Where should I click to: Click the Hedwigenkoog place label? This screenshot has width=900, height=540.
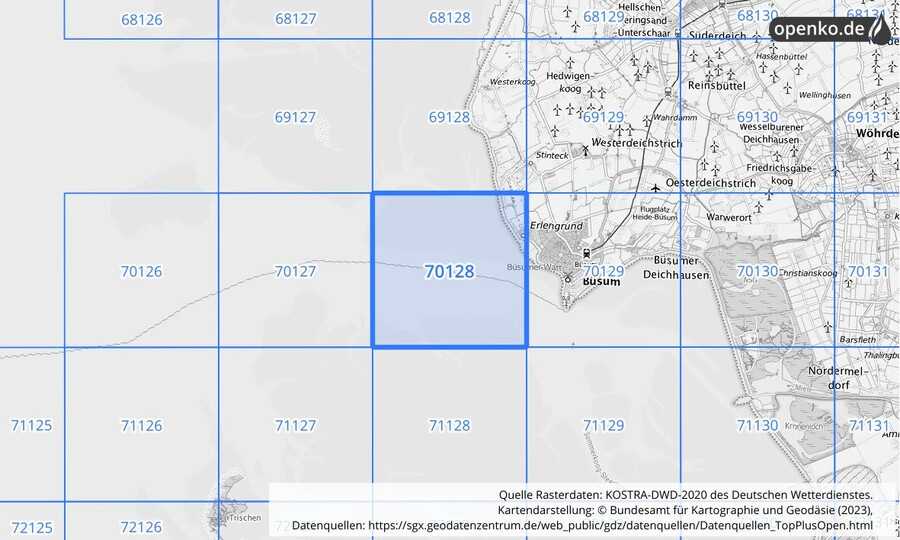click(x=568, y=82)
